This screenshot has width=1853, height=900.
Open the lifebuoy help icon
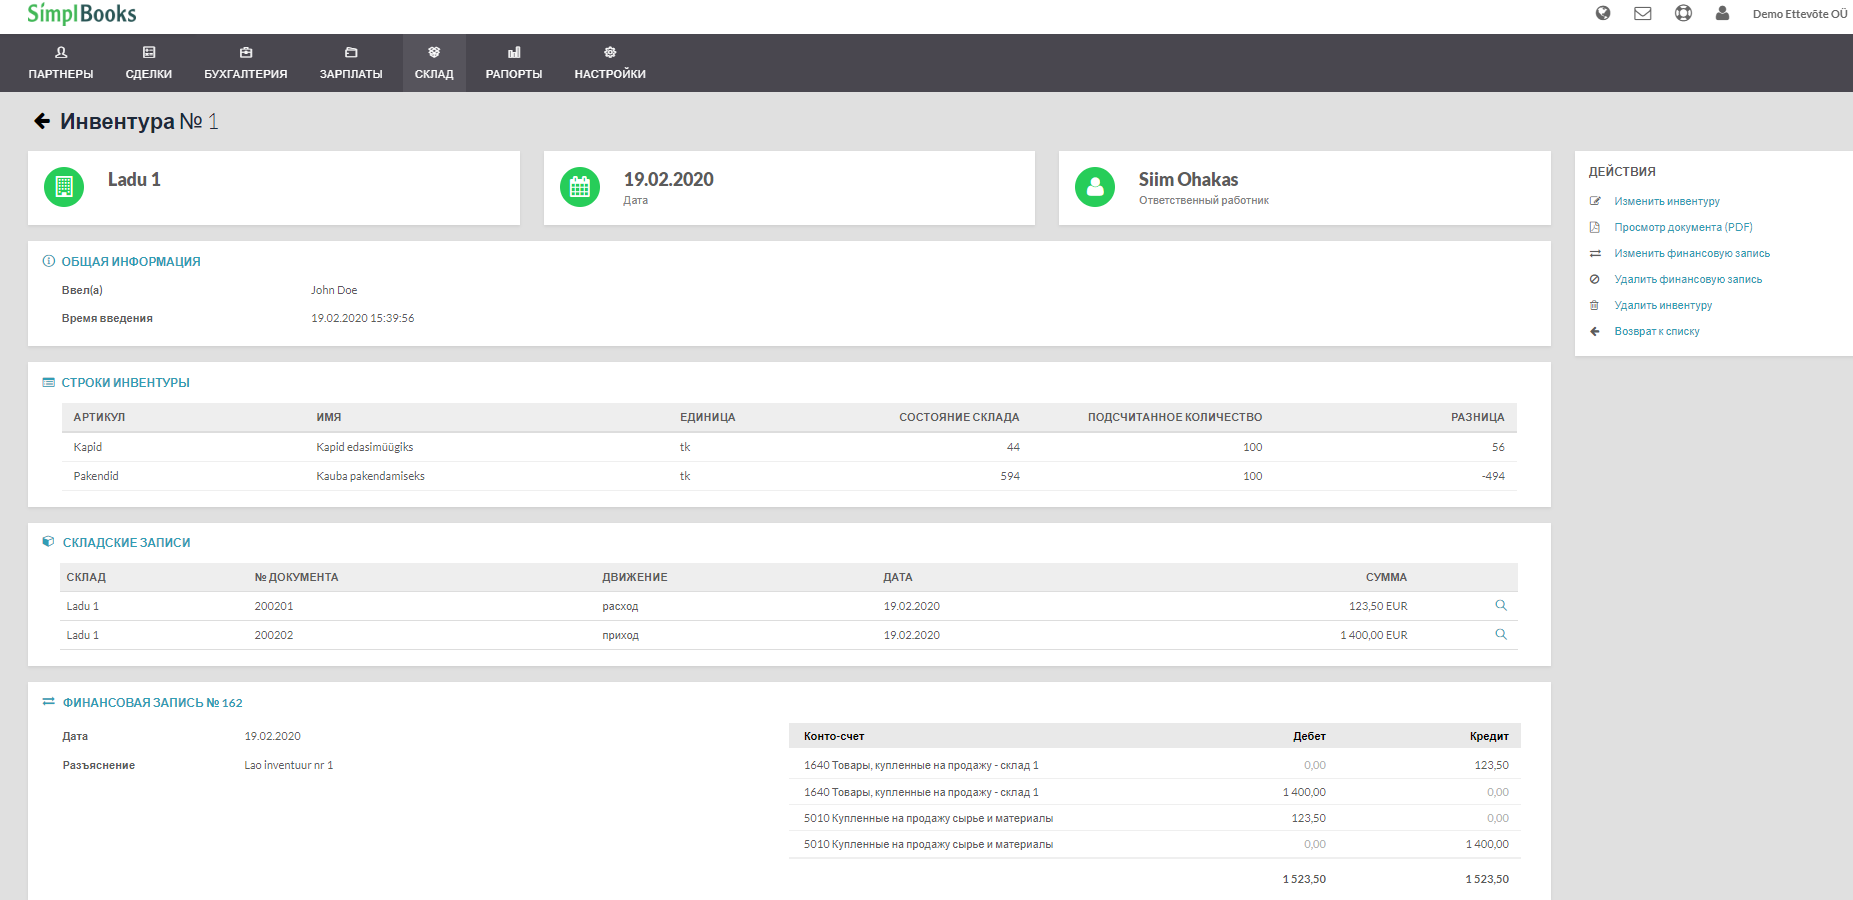click(x=1683, y=13)
